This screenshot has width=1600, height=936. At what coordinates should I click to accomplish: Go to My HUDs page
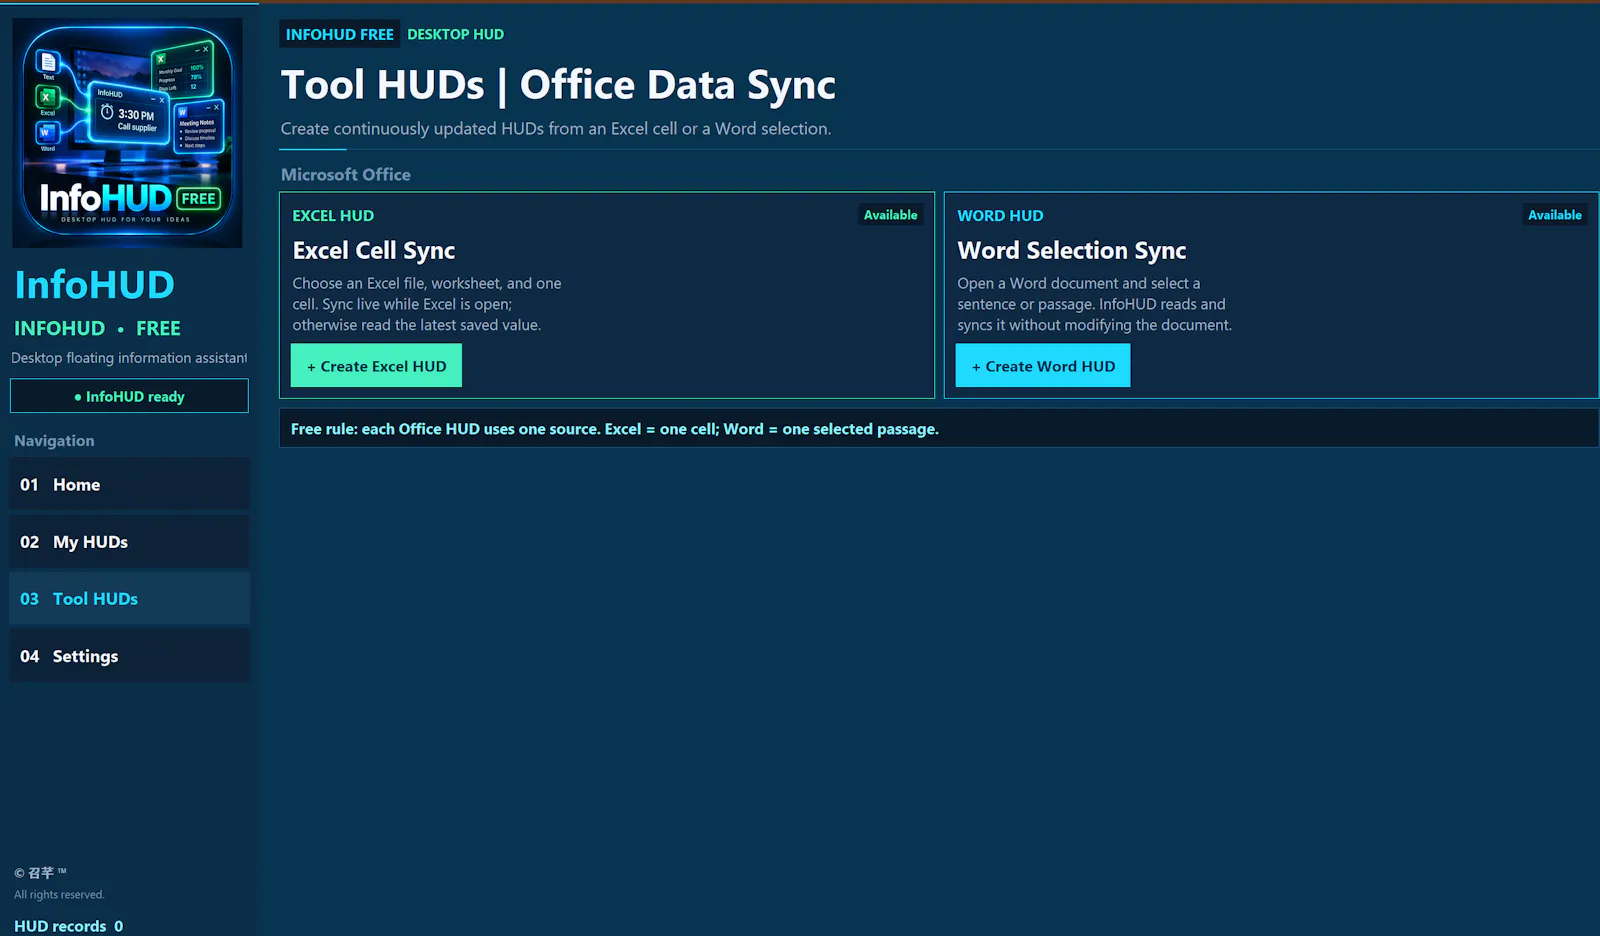click(x=129, y=542)
